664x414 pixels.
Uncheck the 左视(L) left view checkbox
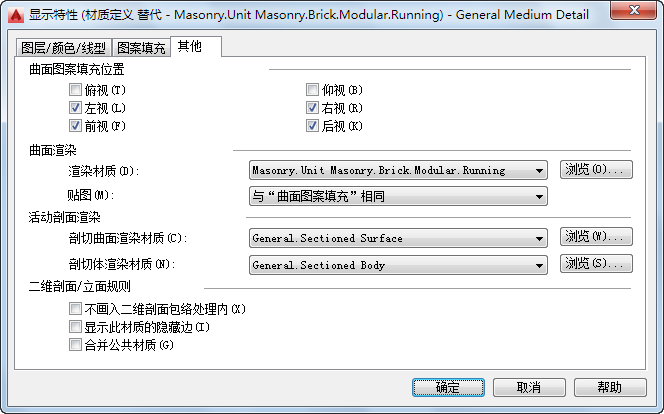[75, 108]
